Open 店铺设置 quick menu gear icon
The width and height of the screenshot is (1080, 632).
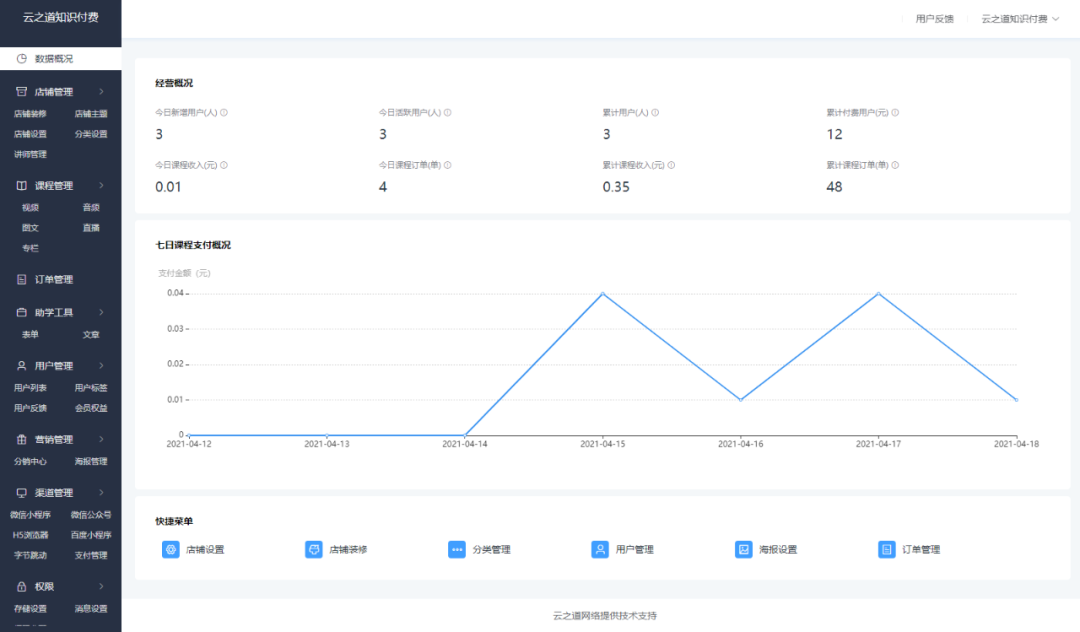tap(171, 549)
